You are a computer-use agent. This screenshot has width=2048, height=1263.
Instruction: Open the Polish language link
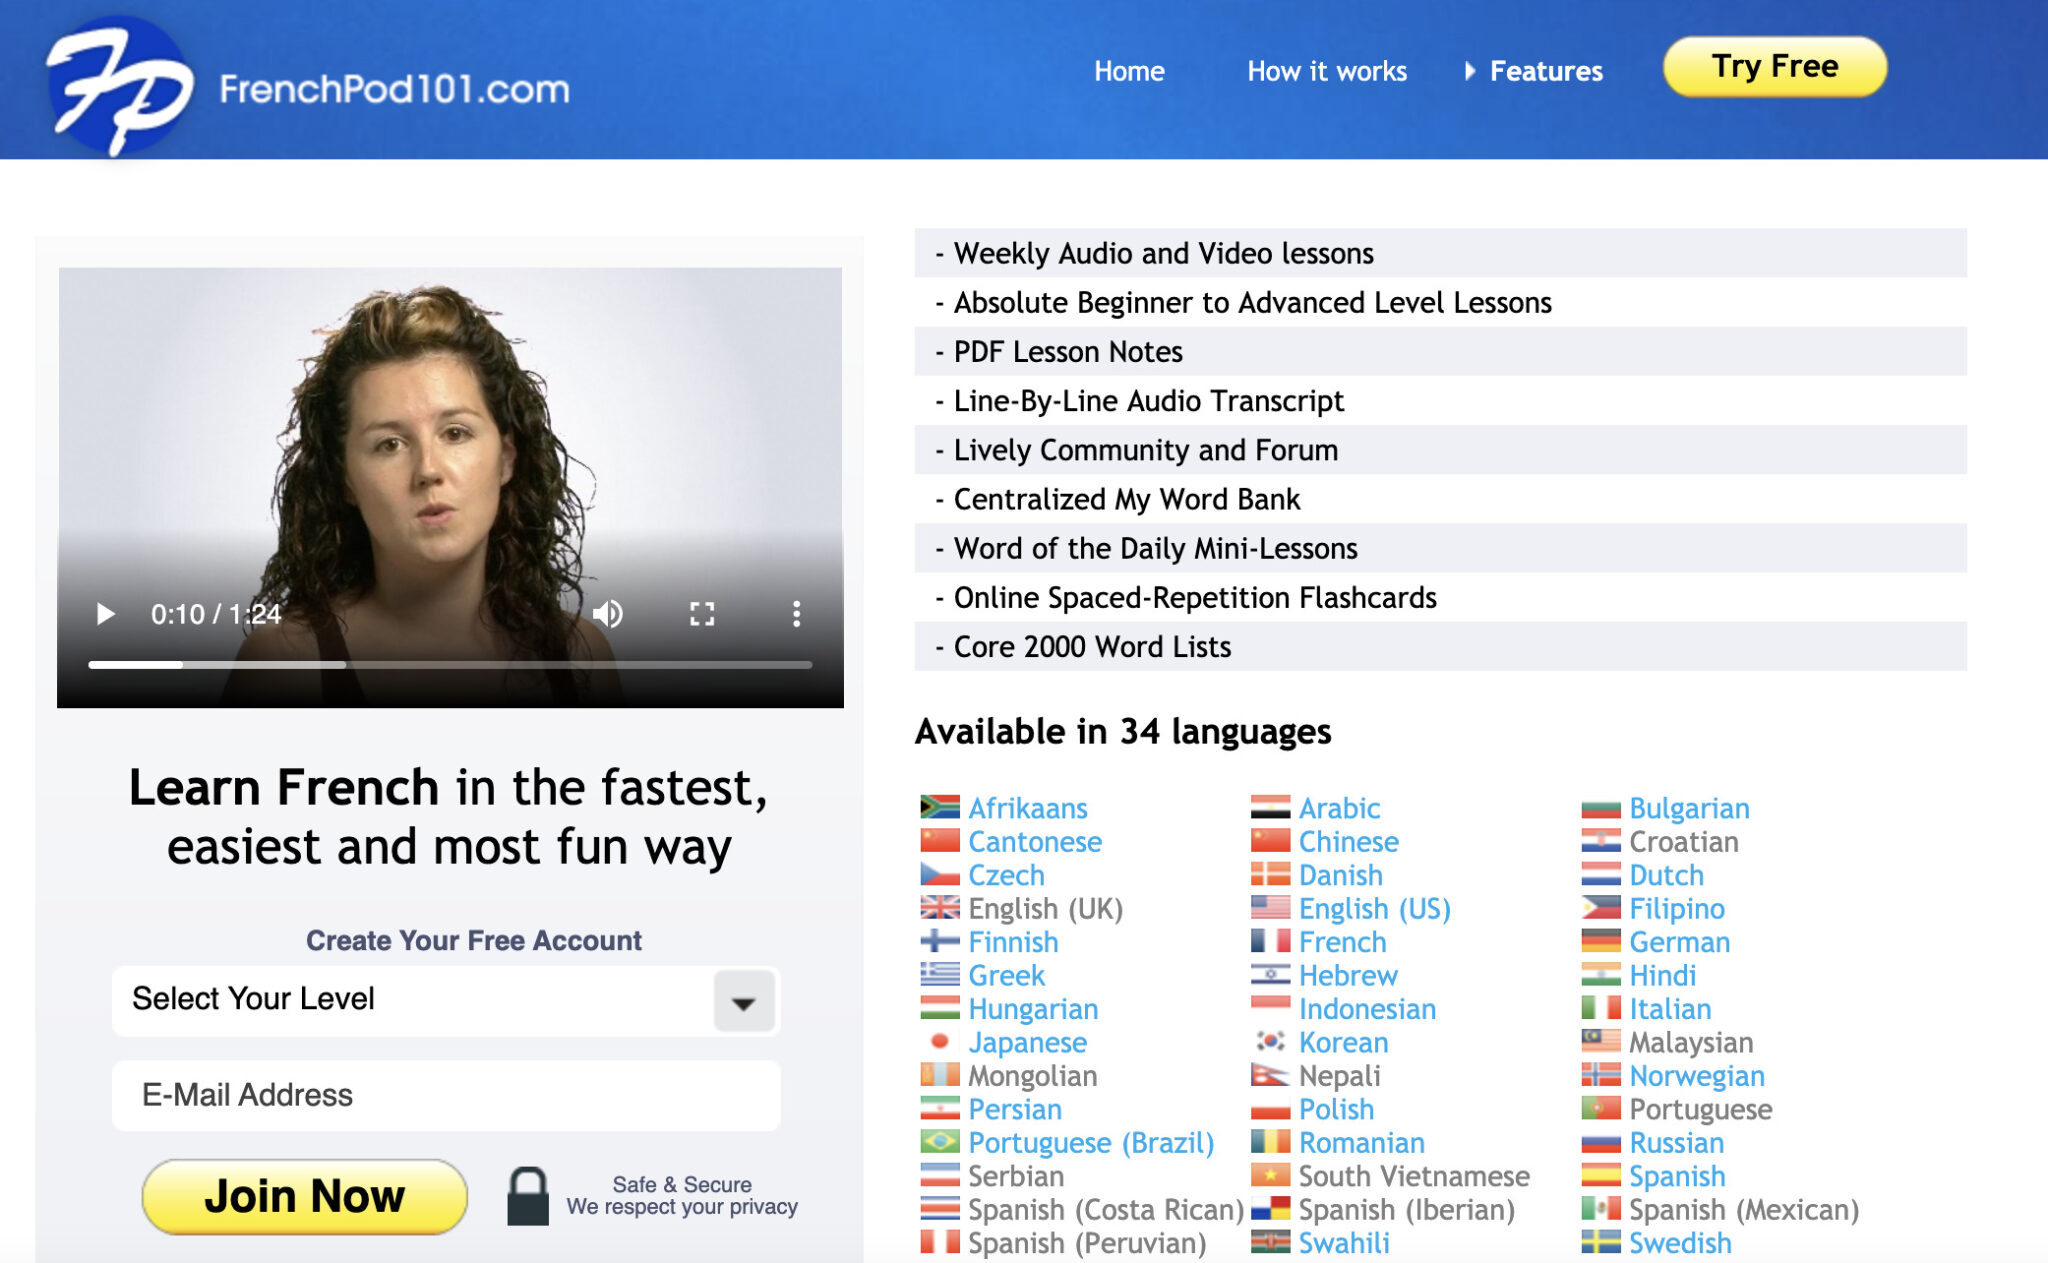click(1336, 1109)
